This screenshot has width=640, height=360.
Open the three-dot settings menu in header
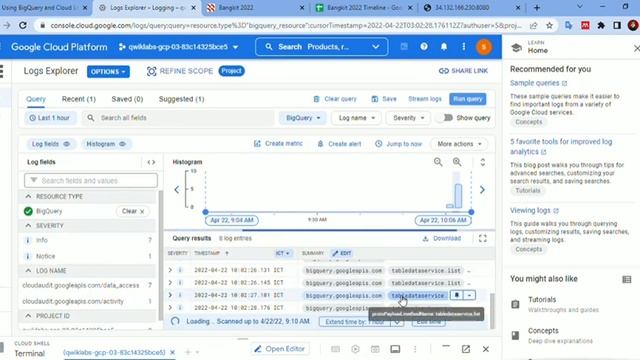tap(464, 47)
